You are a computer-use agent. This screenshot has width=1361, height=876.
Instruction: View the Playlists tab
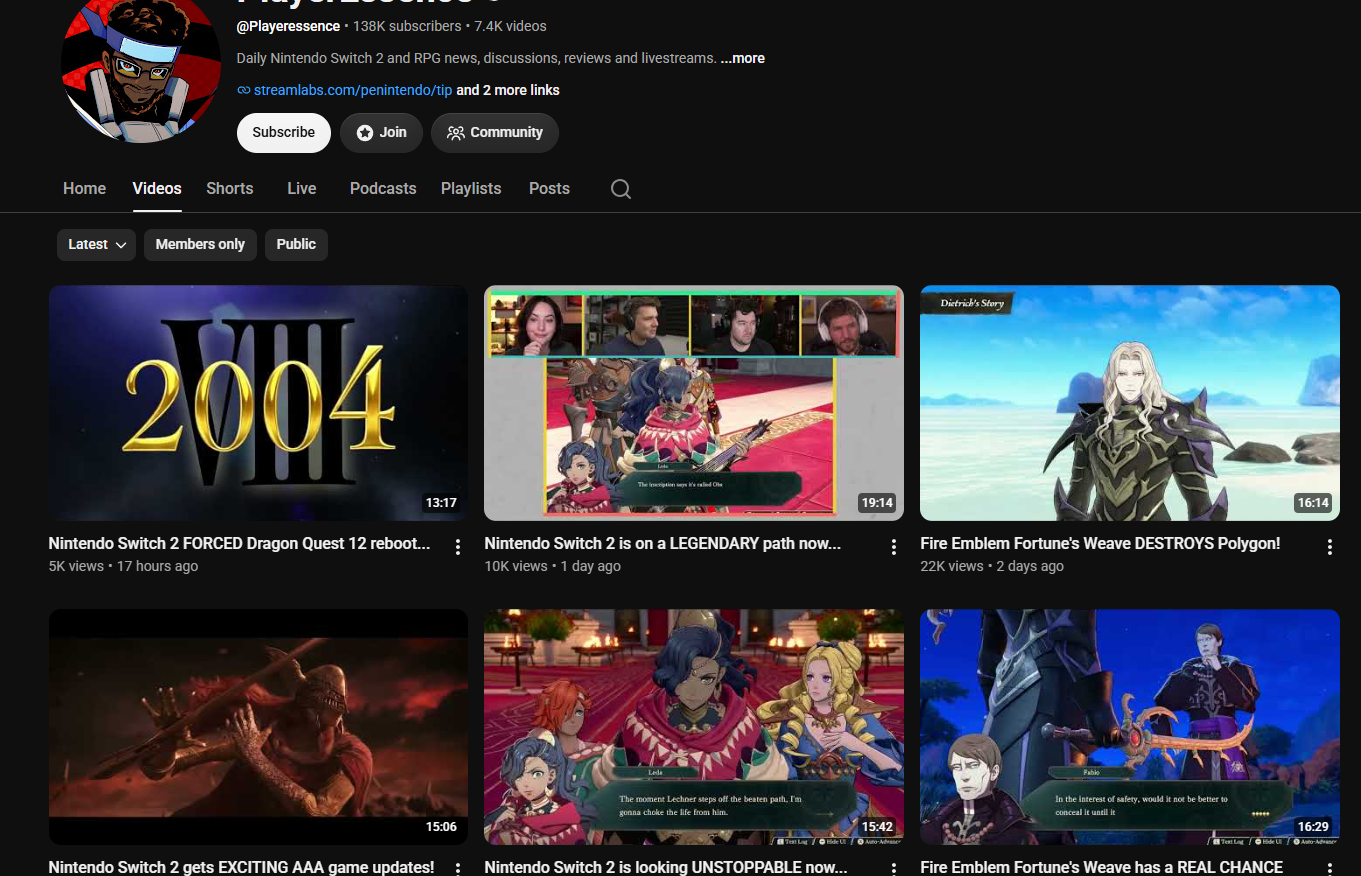pyautogui.click(x=471, y=188)
